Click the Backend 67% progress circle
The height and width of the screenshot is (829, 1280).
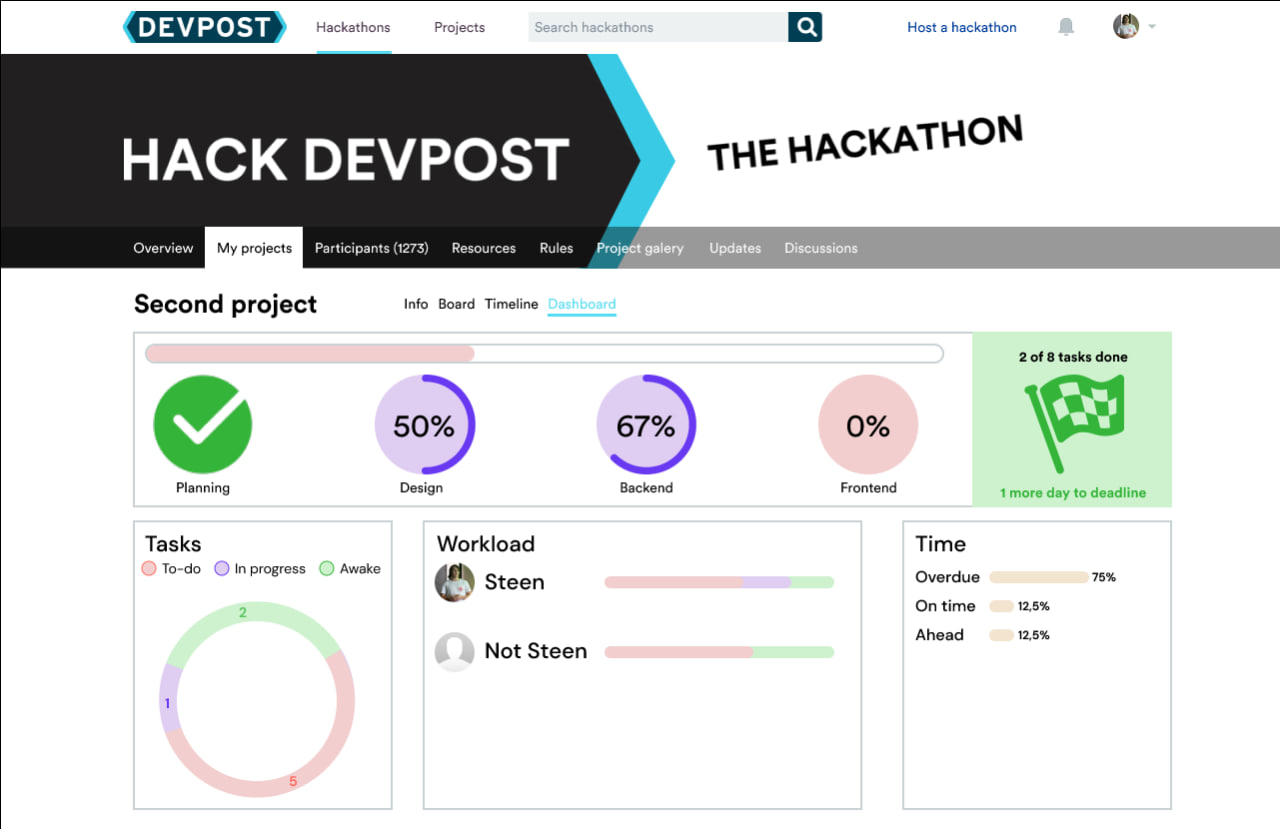[x=646, y=425]
